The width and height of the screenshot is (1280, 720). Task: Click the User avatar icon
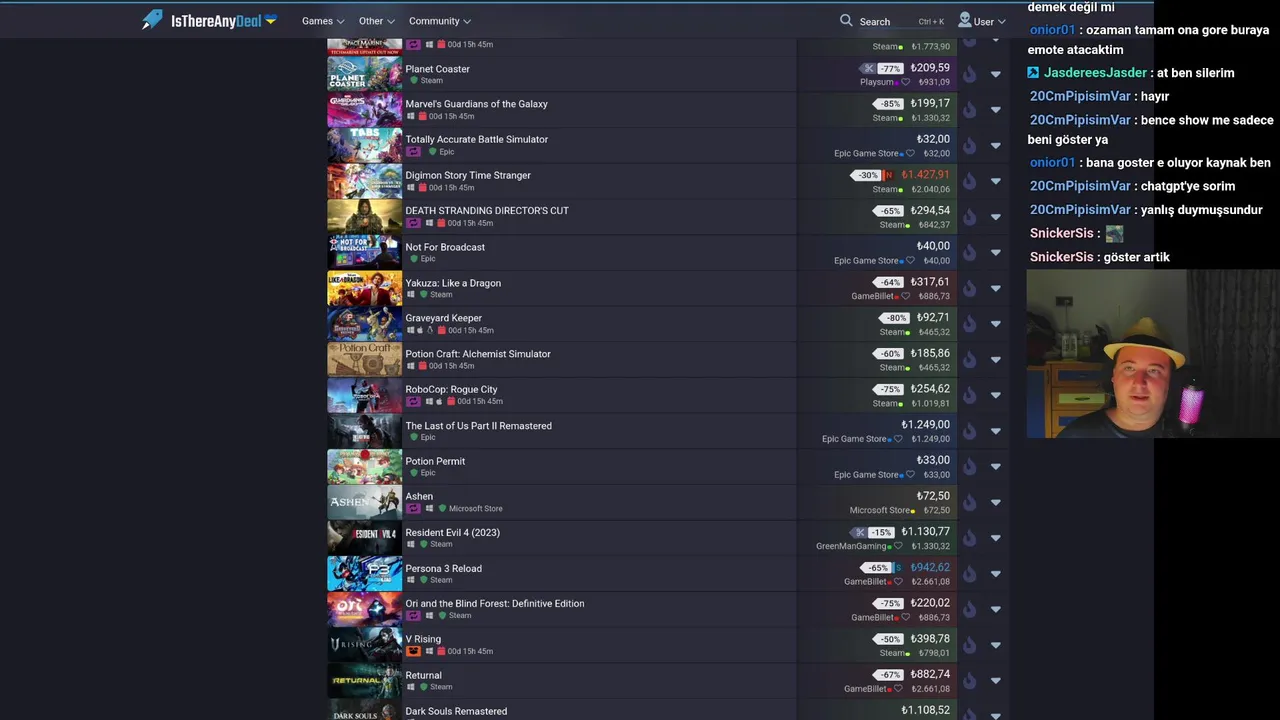pos(965,20)
